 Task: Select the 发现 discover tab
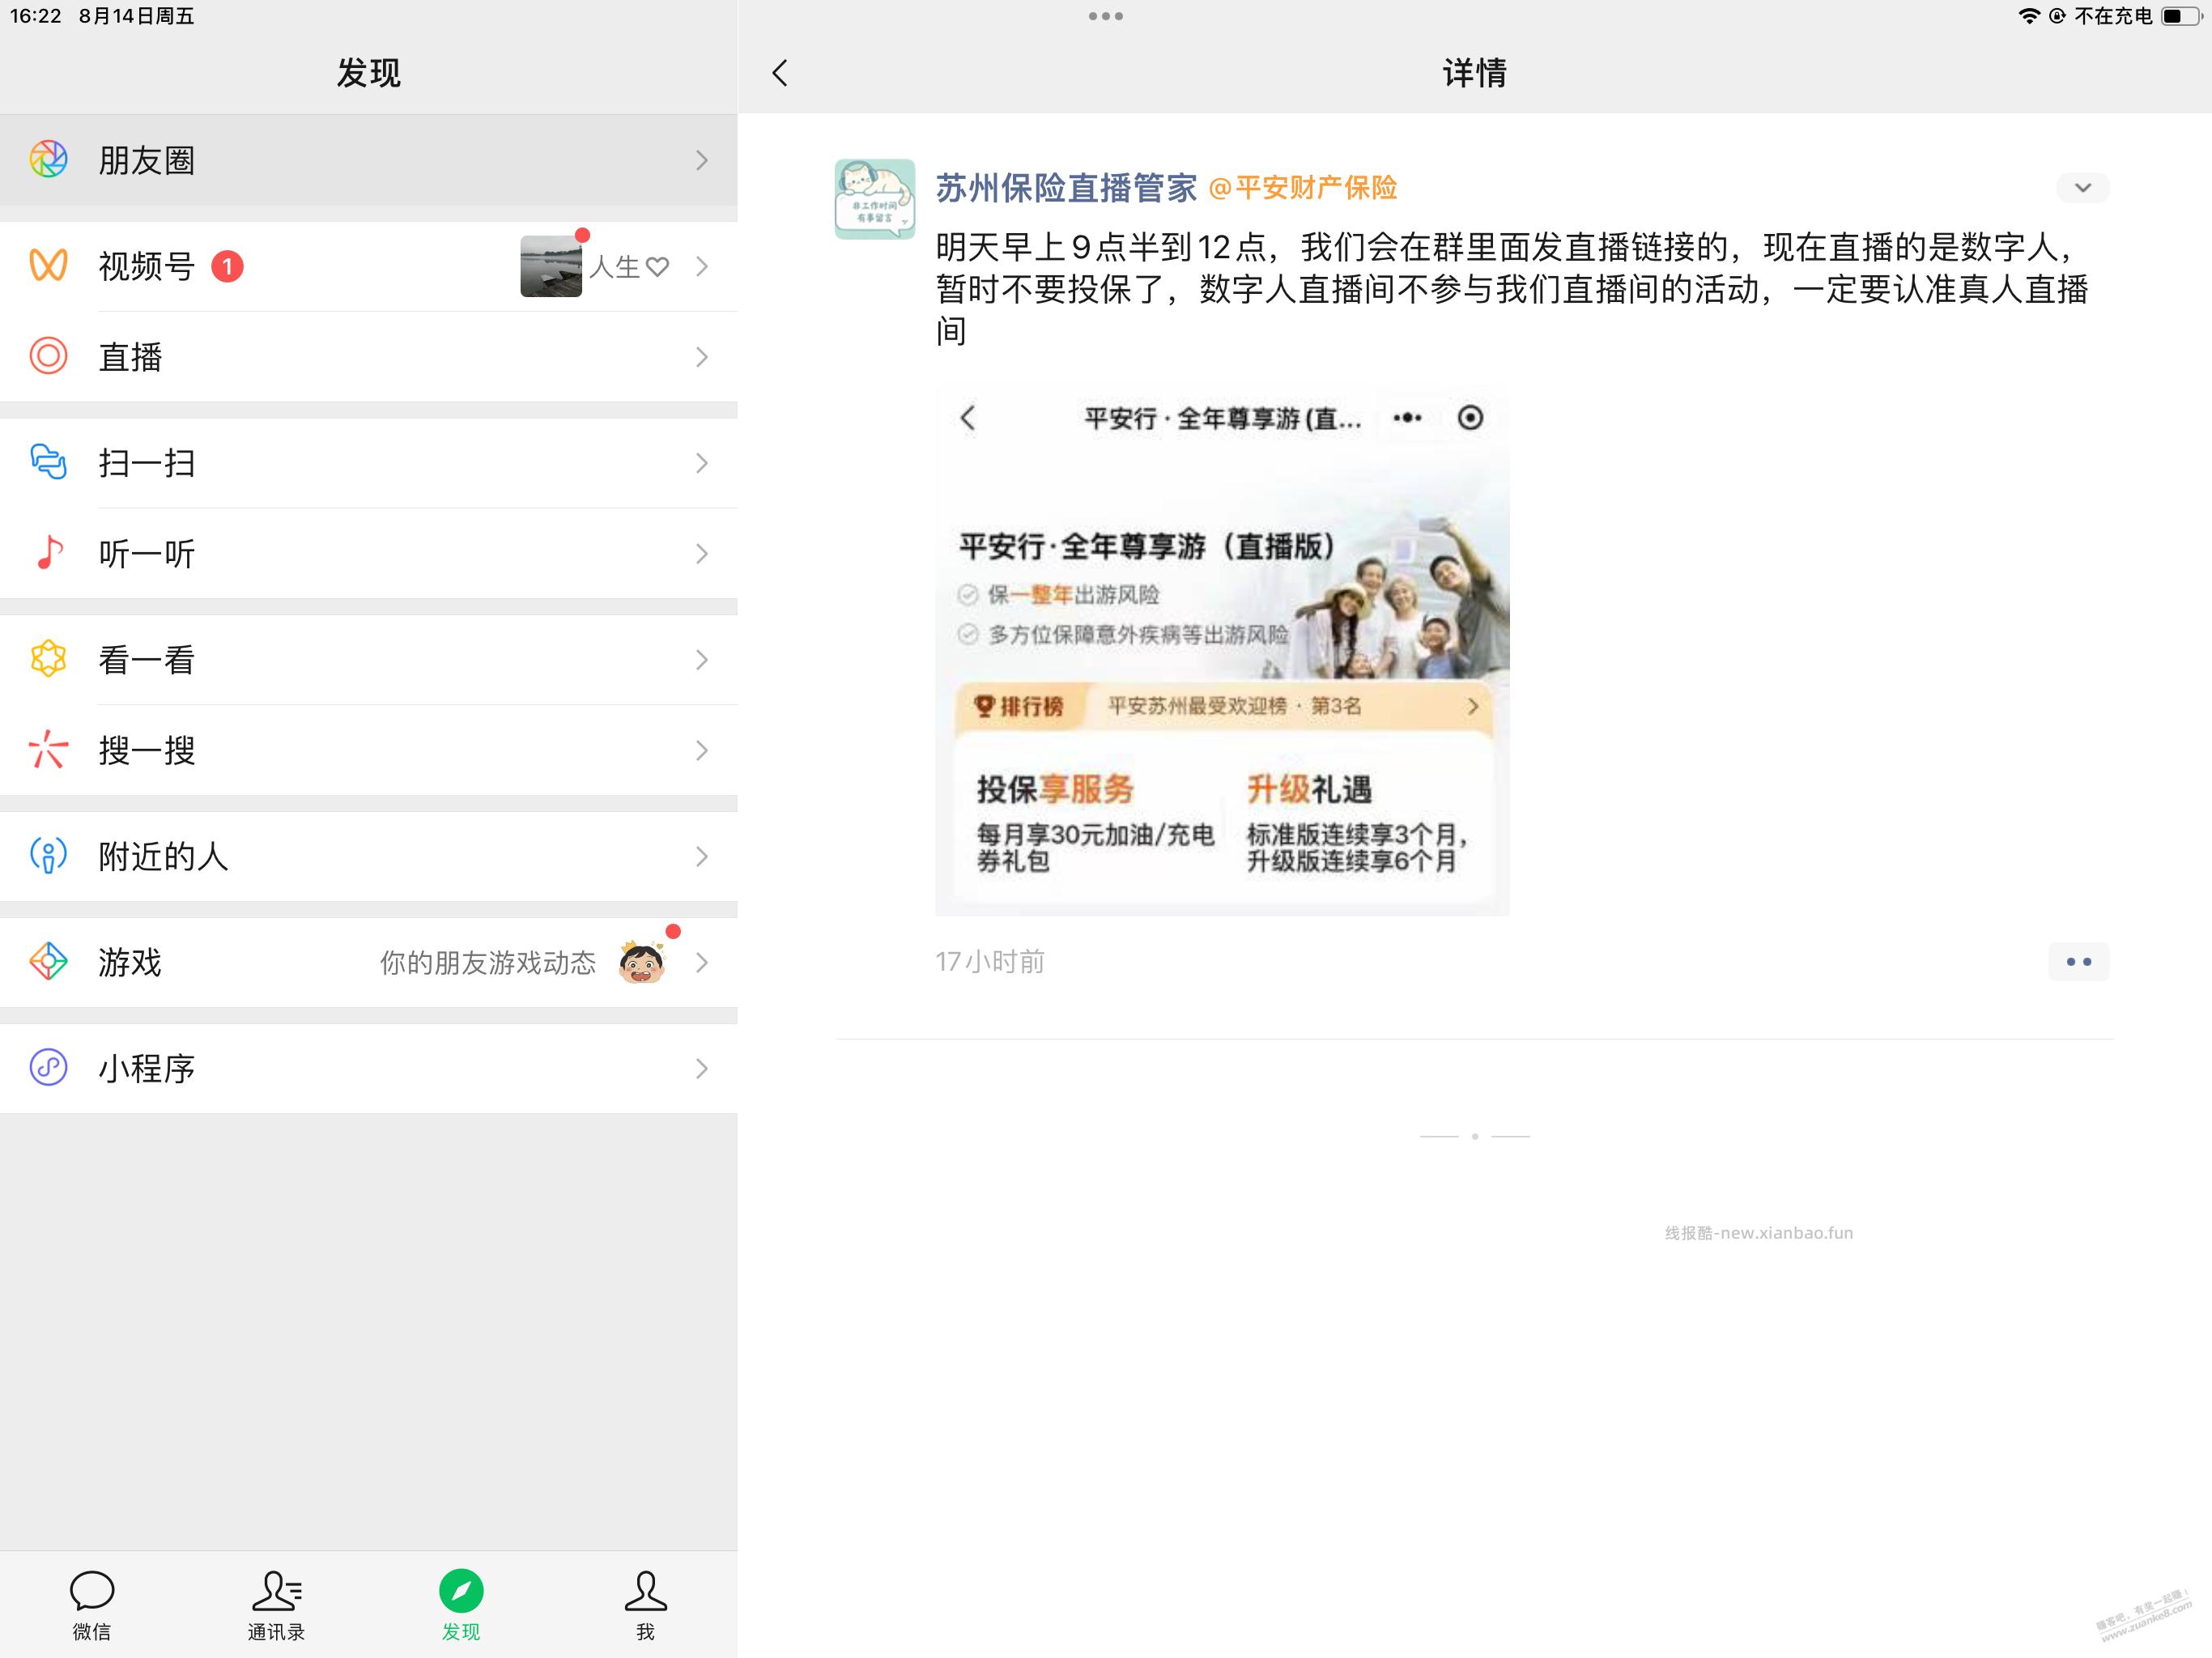[461, 1605]
